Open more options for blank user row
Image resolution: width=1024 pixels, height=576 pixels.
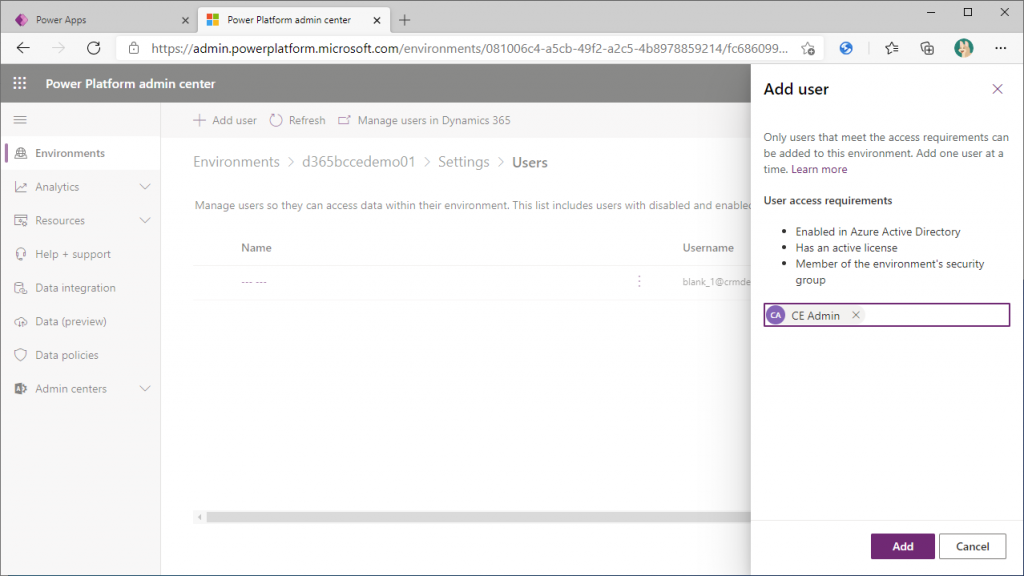639,281
